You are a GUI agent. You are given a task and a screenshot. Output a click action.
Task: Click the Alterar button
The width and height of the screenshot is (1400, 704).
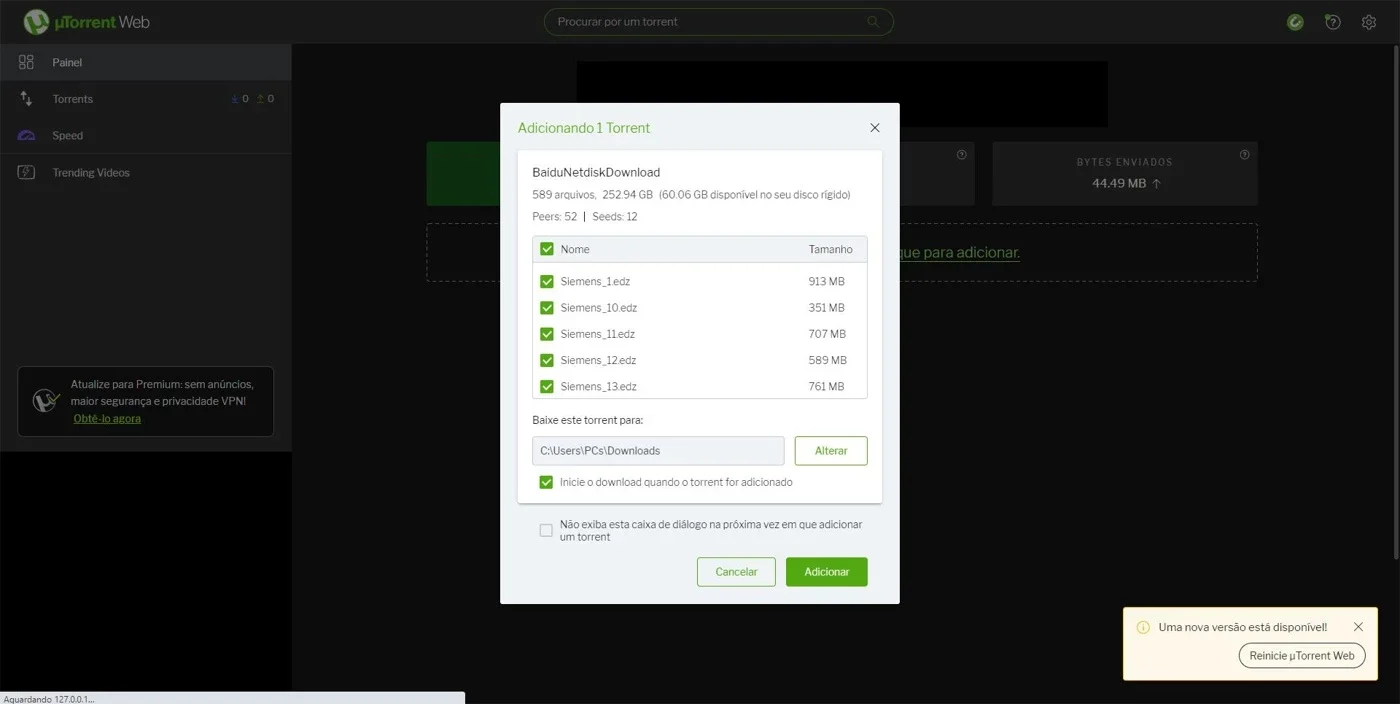[x=831, y=451]
